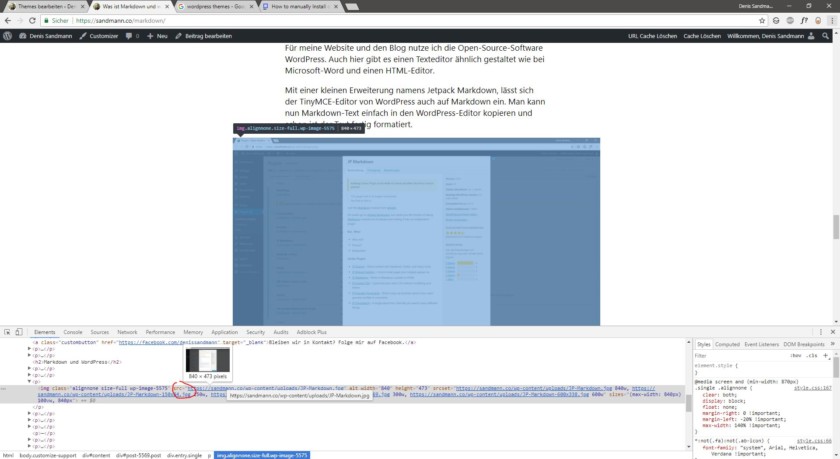Click the Beitrag bearbeiten link

206,36
